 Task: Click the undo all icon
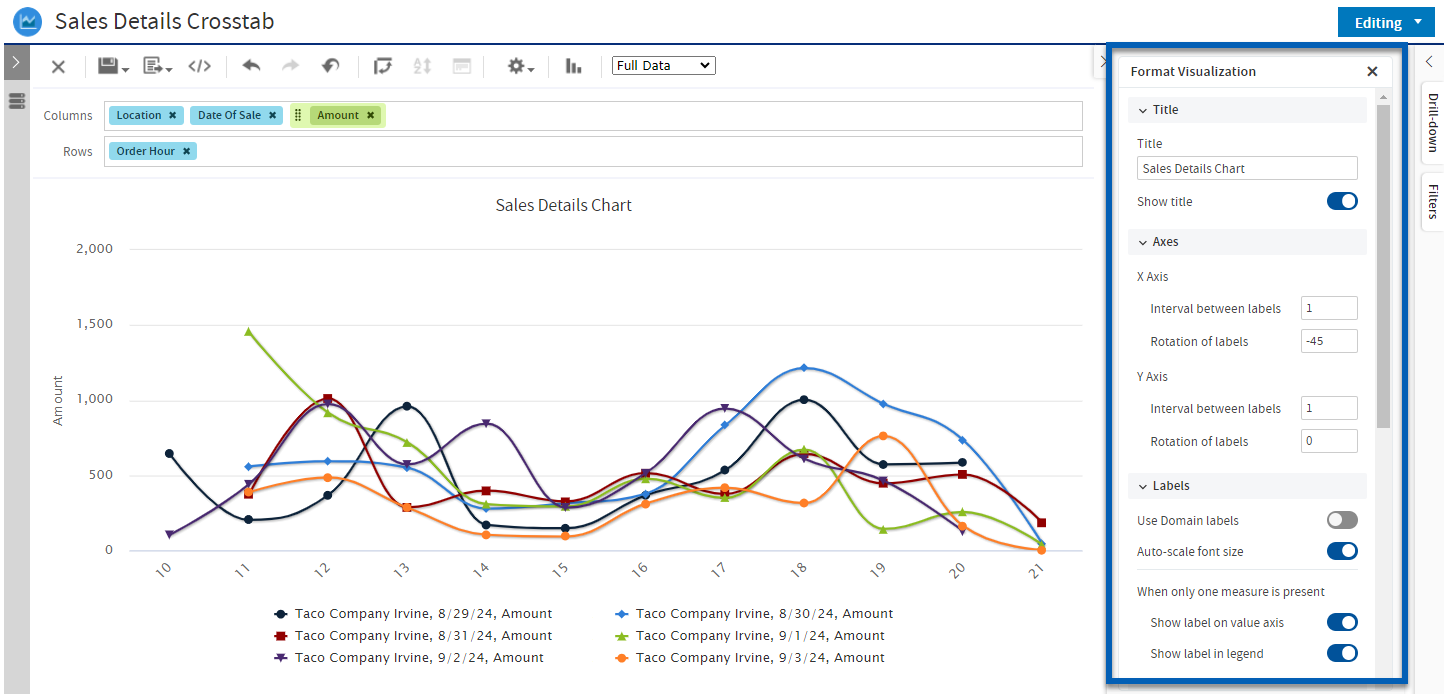tap(330, 66)
